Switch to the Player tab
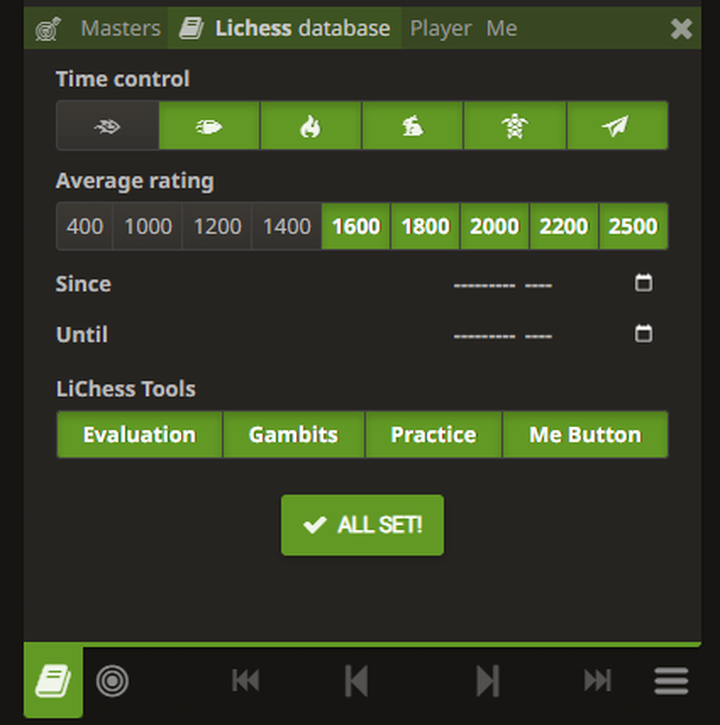The height and width of the screenshot is (725, 720). [x=440, y=28]
